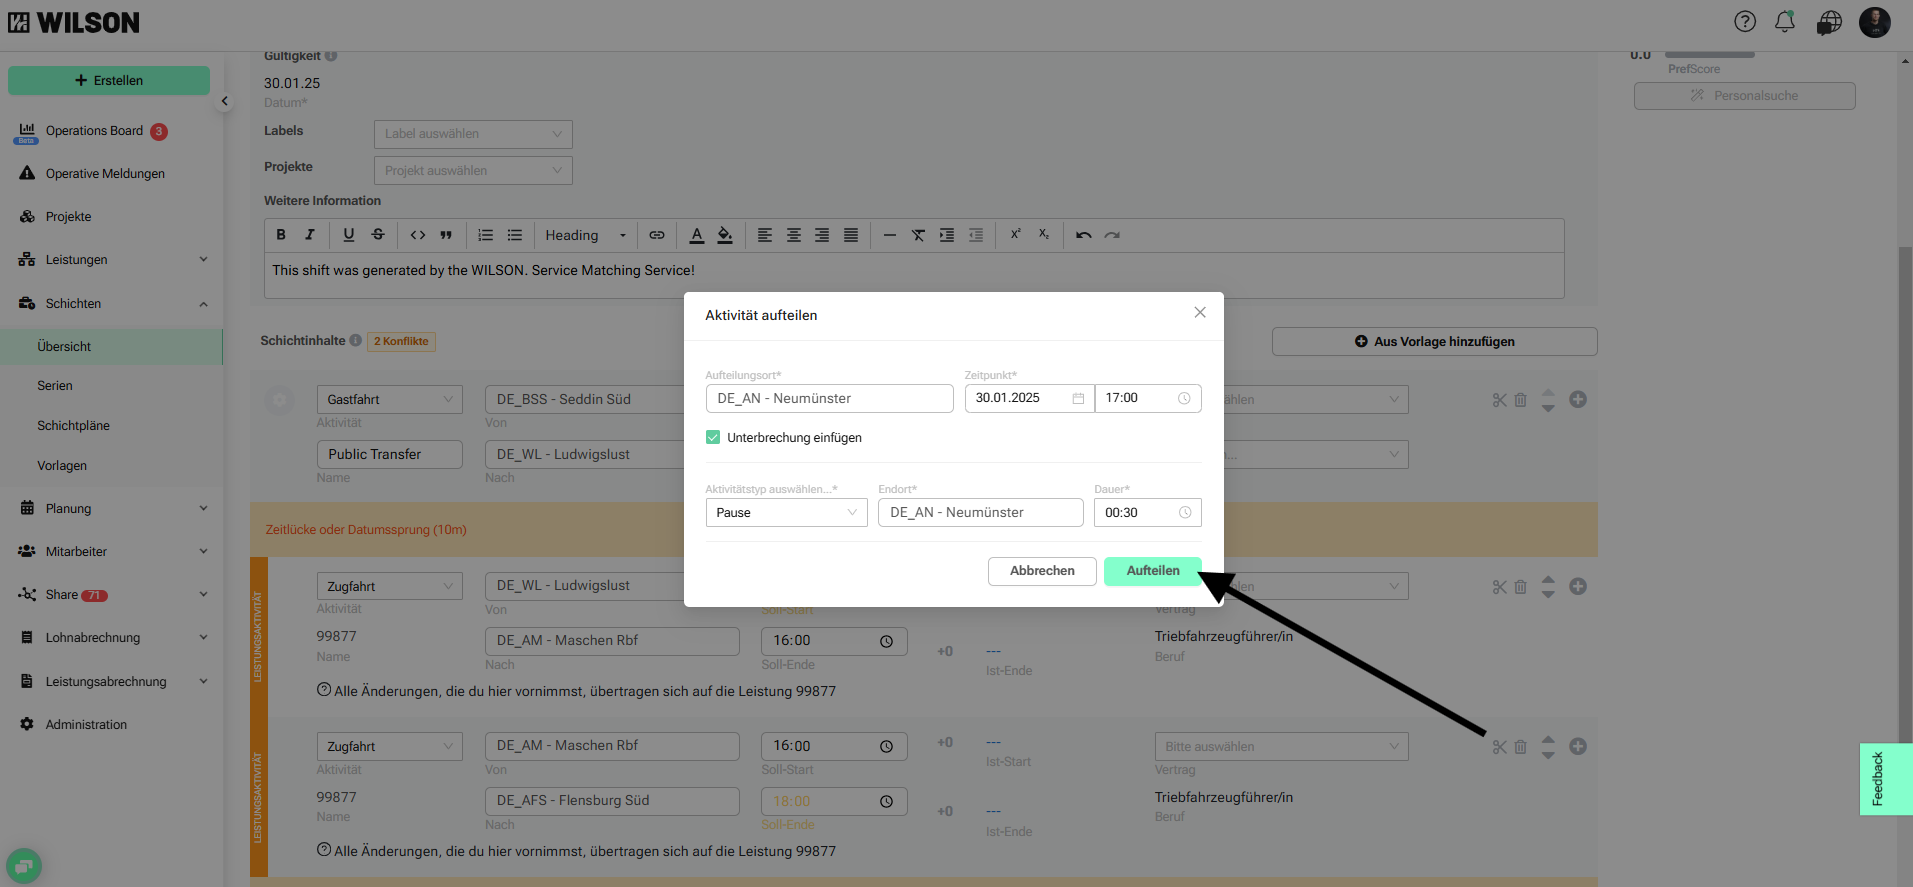Insert inline code with the angle-brackets icon
This screenshot has width=1913, height=887.
[418, 235]
